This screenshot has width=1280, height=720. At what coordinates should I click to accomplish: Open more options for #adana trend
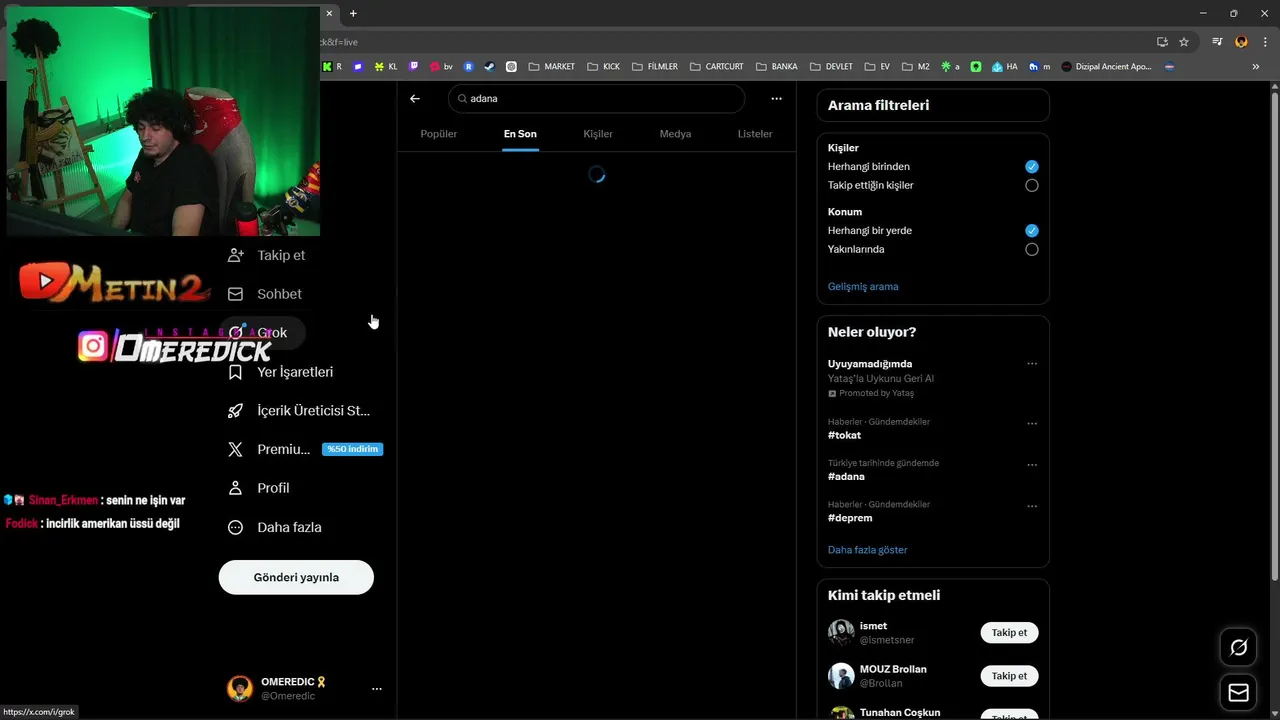click(1032, 465)
